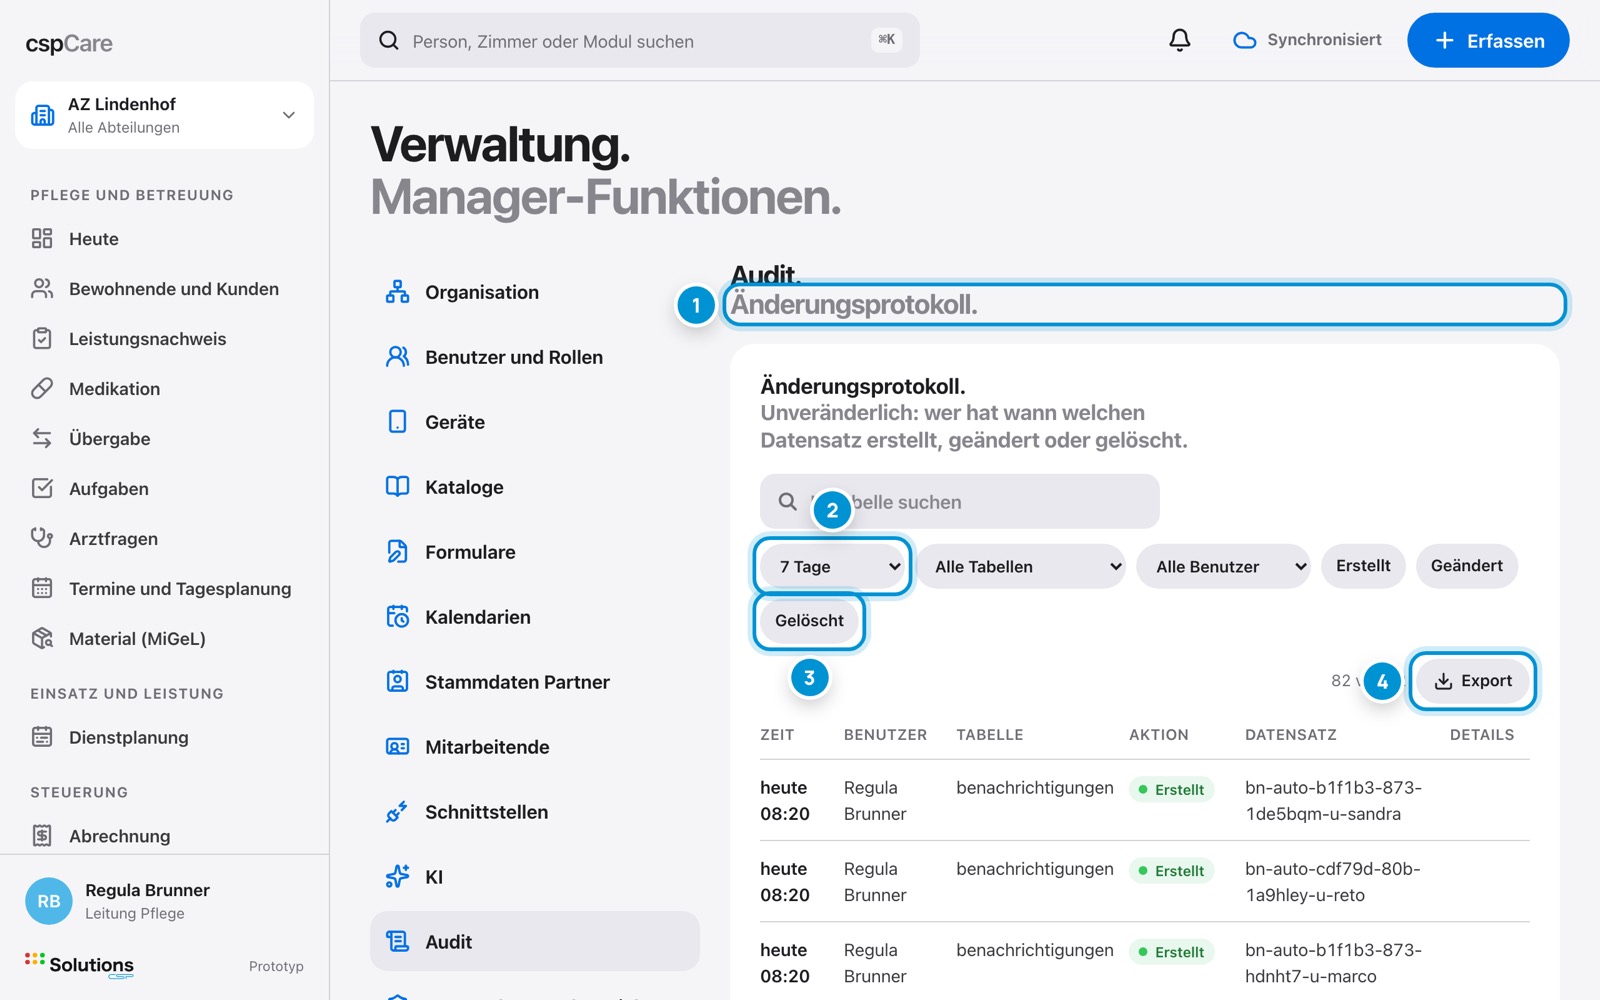Click datensatz bn-auto-cdf79d-80b-1a9hley-u-reto
Image resolution: width=1600 pixels, height=1000 pixels.
pos(1332,882)
